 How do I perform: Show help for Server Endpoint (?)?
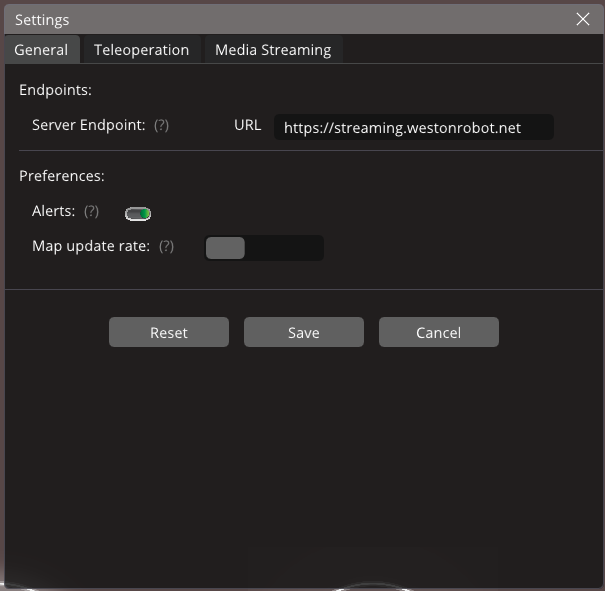pyautogui.click(x=161, y=125)
